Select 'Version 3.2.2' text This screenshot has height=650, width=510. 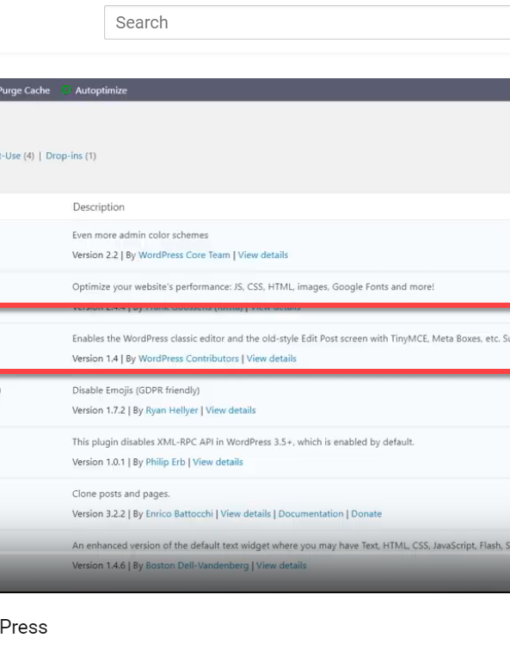point(99,514)
